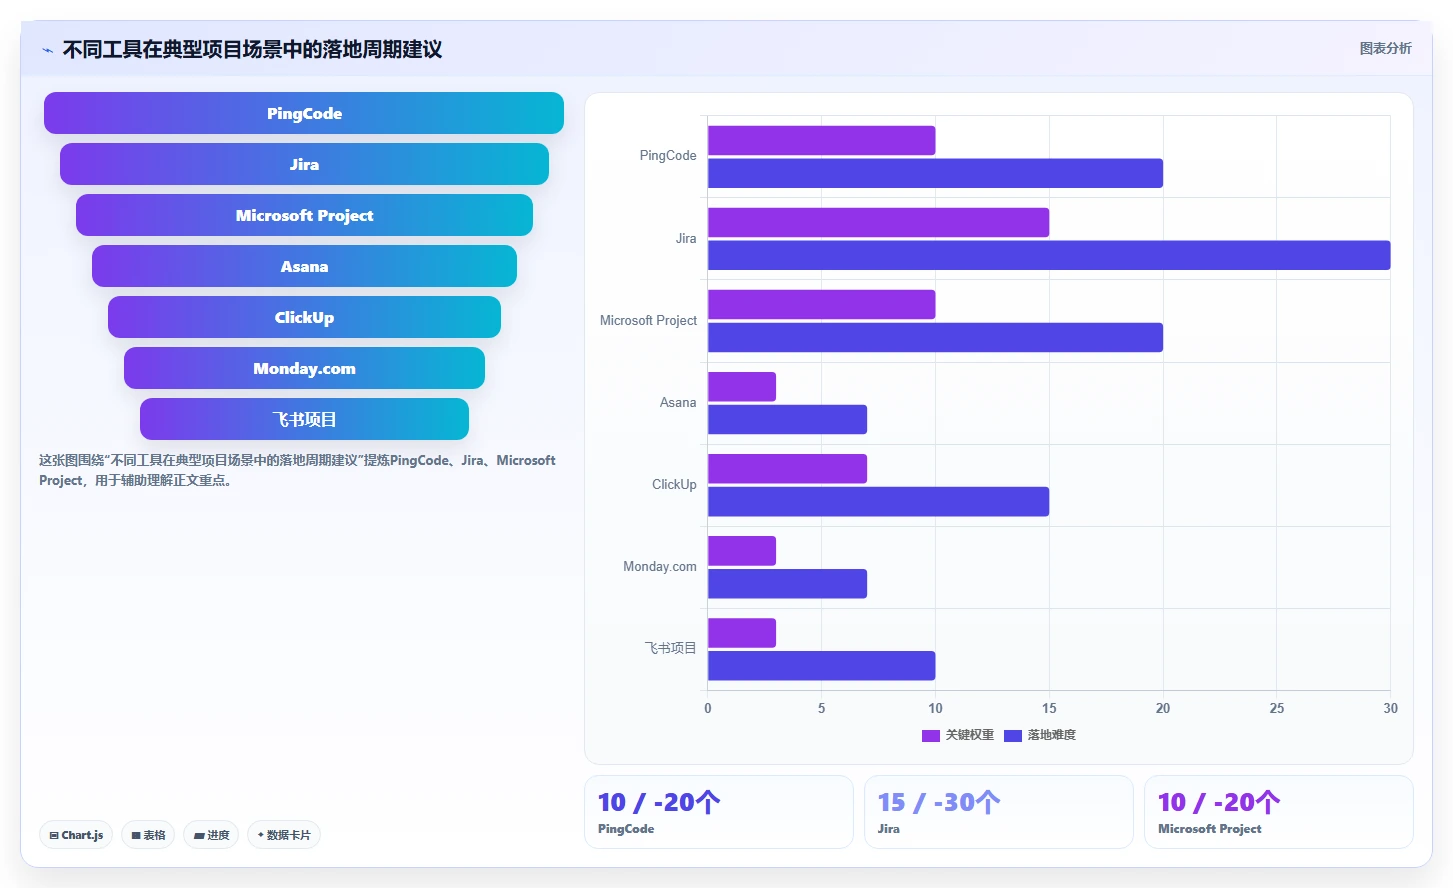Click the chart title 不同工具在典型项目场景中的落地周期建议

252,49
